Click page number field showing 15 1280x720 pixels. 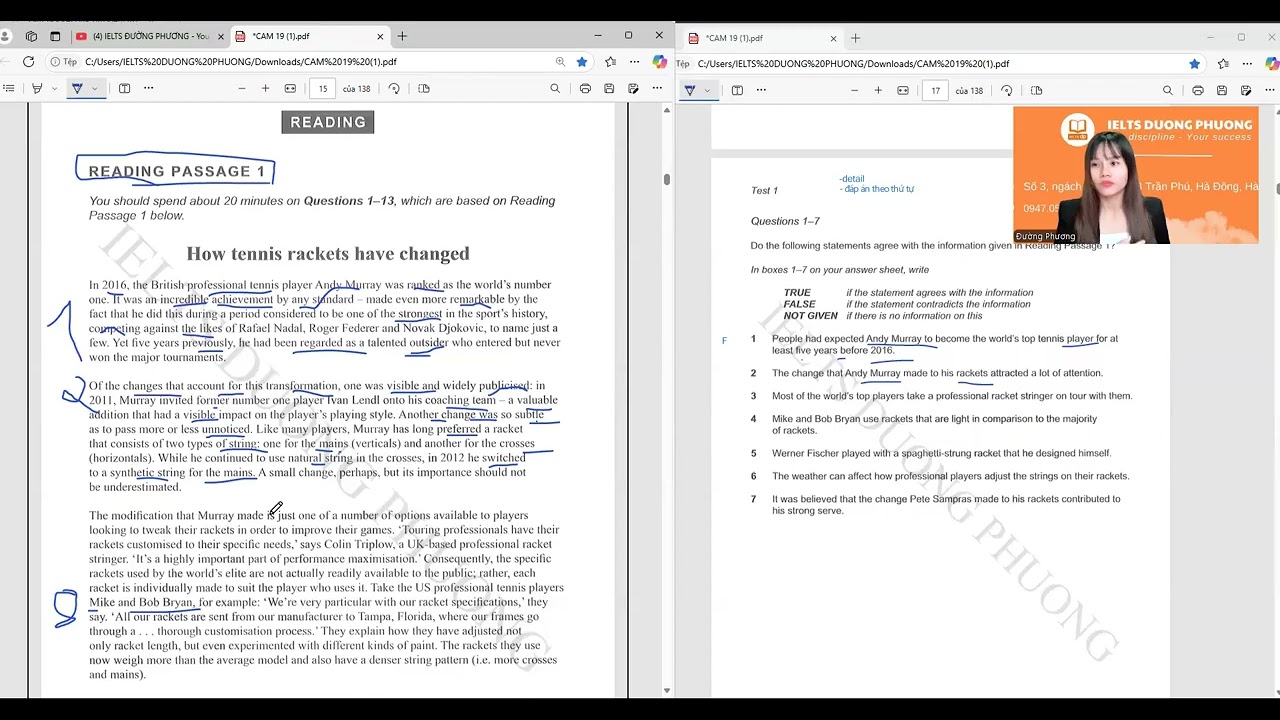click(323, 88)
